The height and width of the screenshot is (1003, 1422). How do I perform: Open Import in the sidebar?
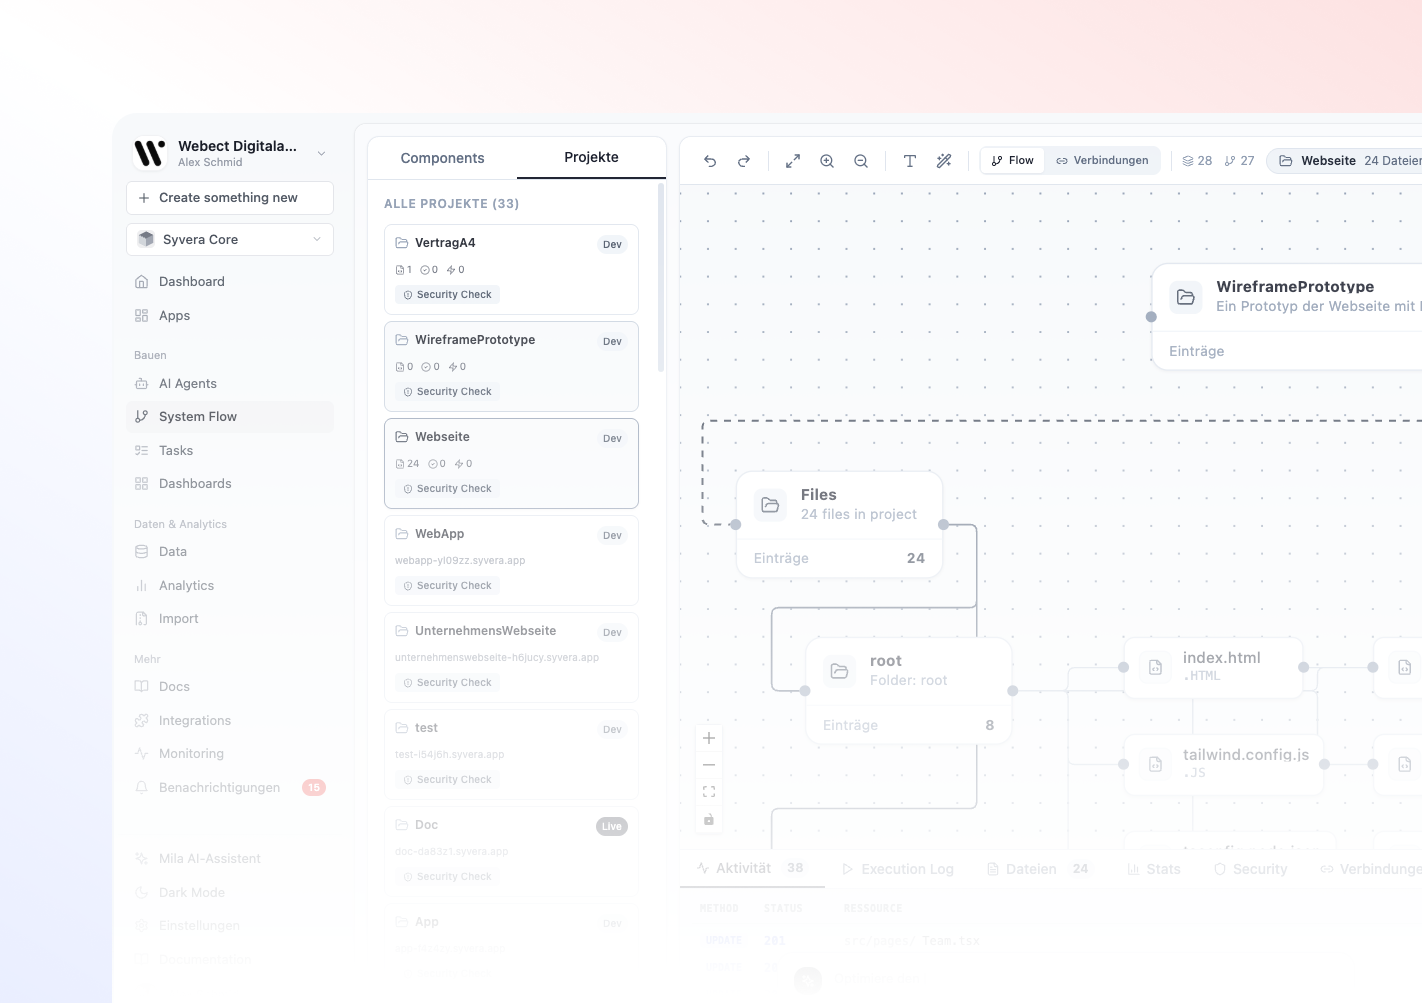pos(230,619)
